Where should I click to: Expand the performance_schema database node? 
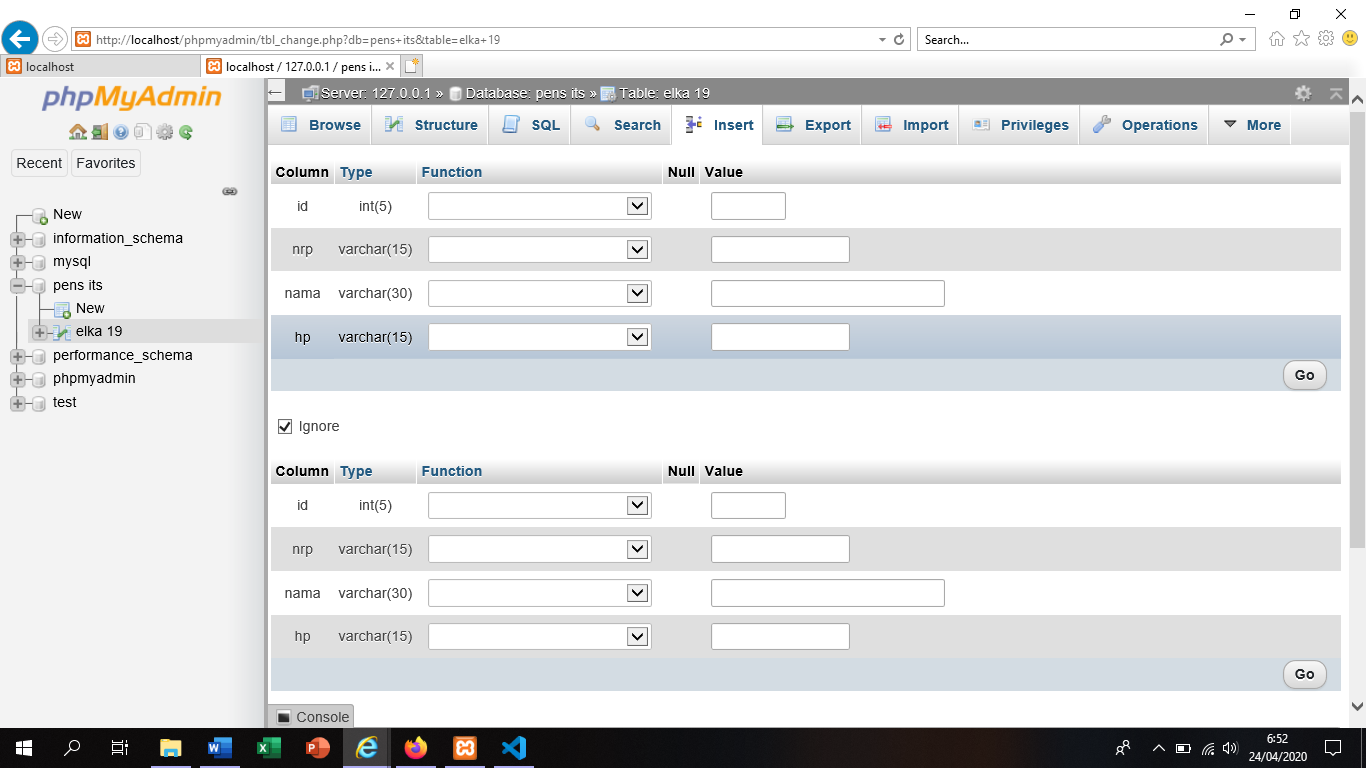(17, 356)
